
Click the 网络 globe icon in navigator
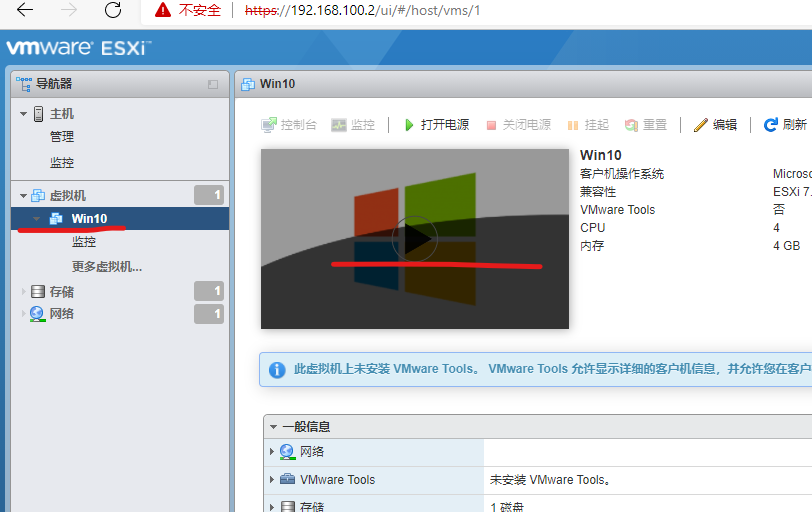click(x=37, y=314)
